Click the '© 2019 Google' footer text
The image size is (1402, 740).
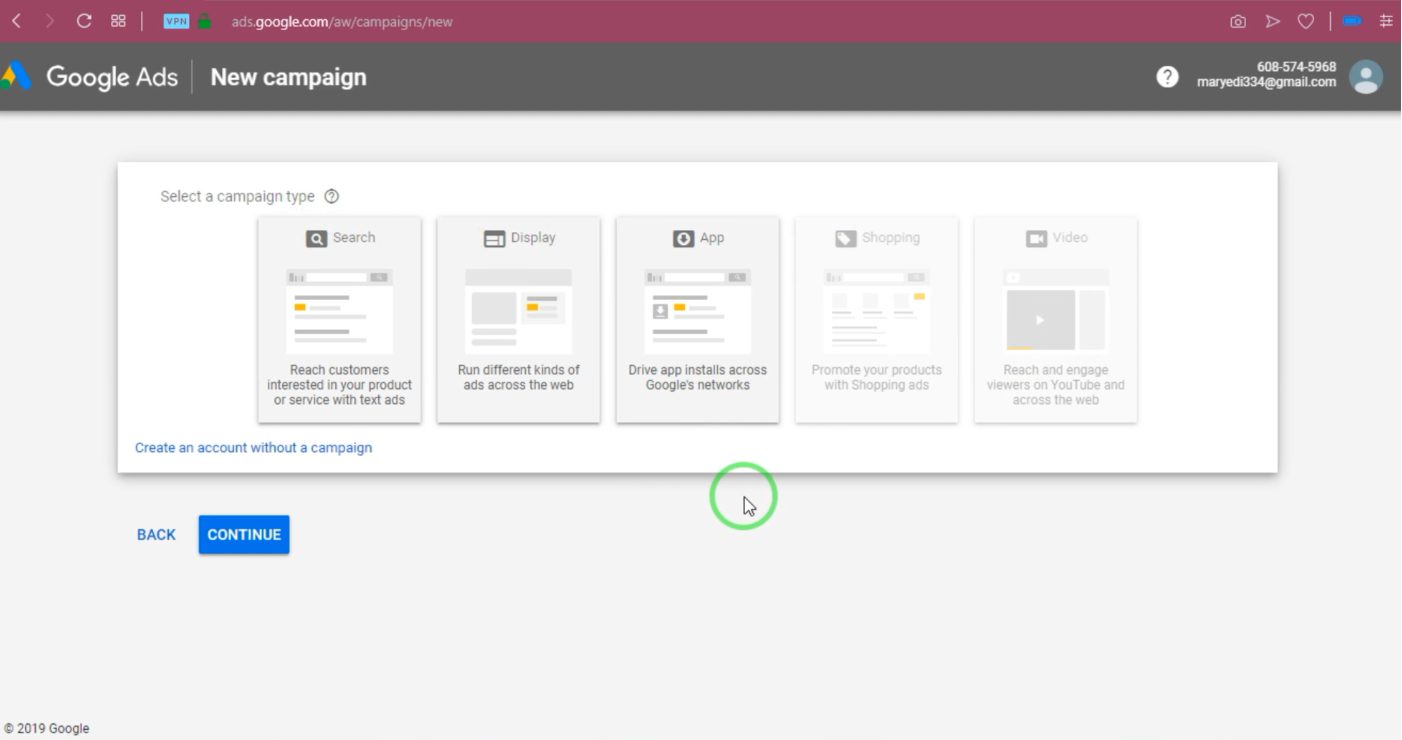pos(47,729)
